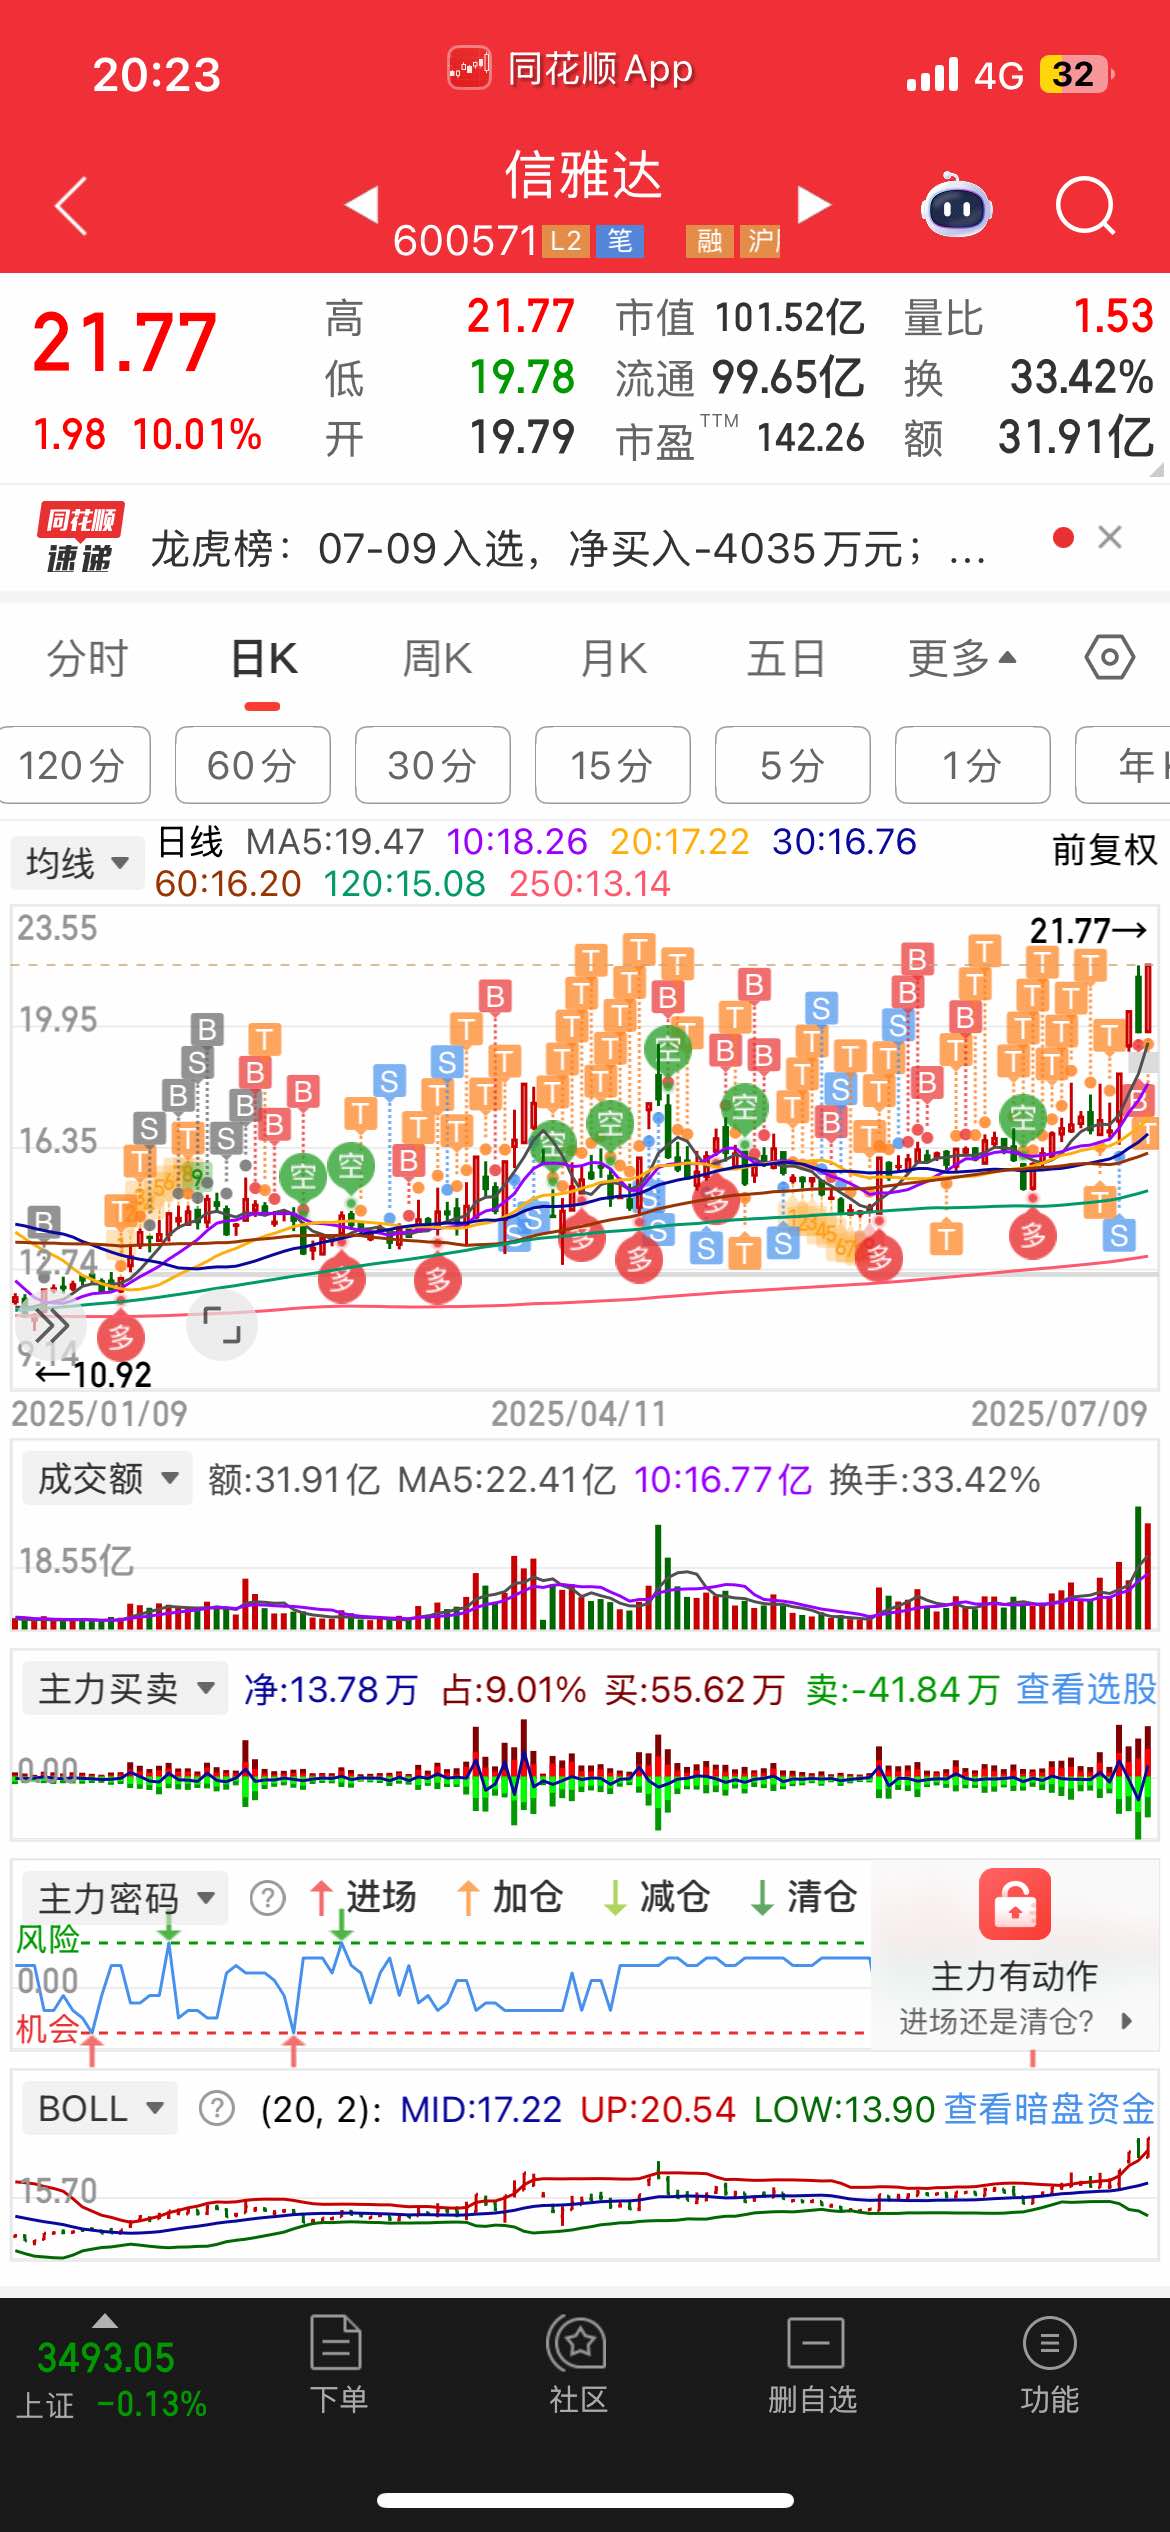Open the 主力密码 indicator dropdown
The height and width of the screenshot is (2532, 1170).
click(x=125, y=1898)
